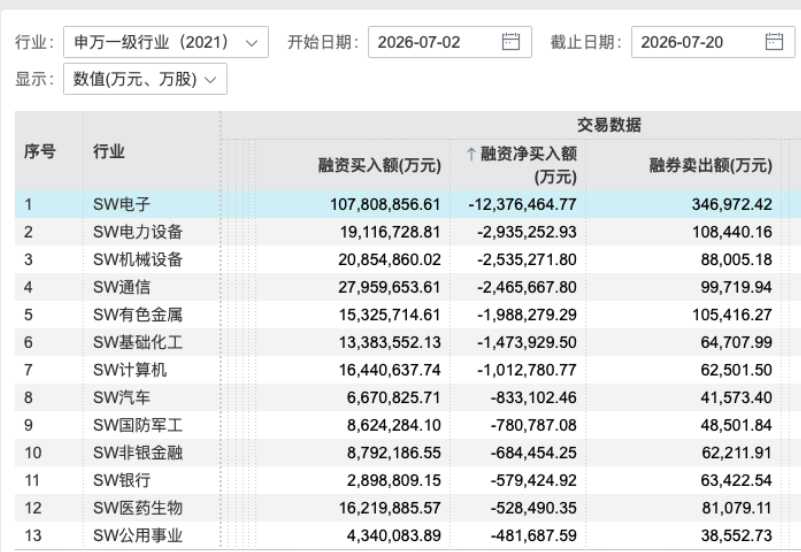Click the value 16,440,637.74

point(390,370)
